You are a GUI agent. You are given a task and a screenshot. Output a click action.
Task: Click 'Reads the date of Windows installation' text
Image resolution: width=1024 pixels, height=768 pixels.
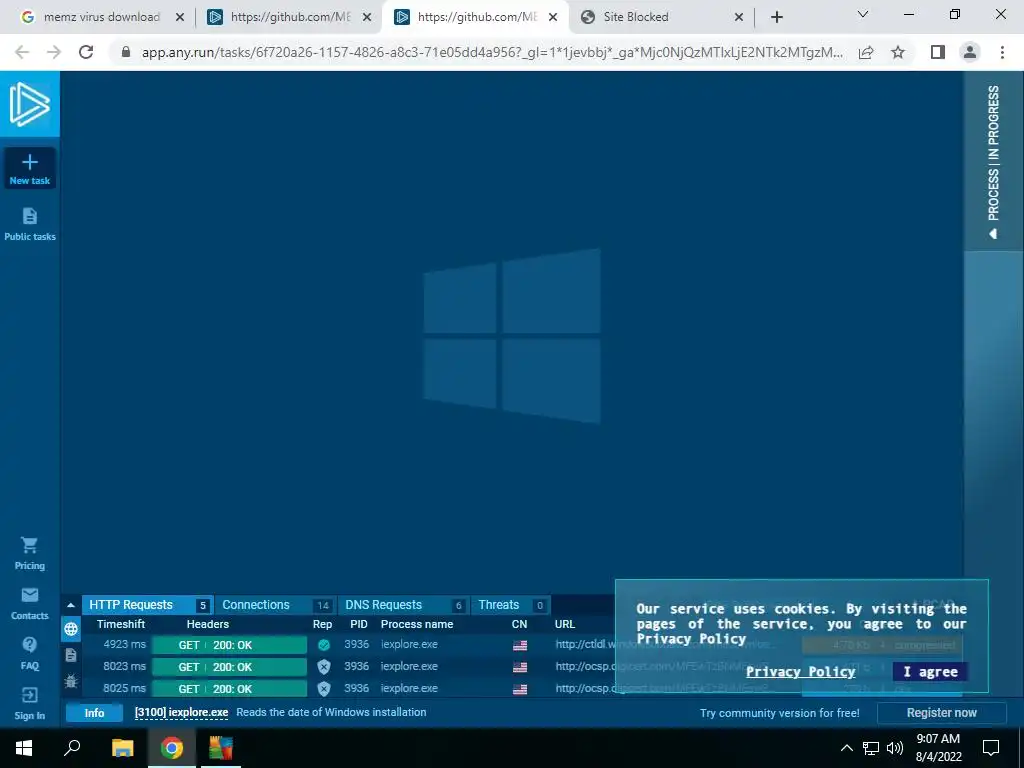[331, 712]
